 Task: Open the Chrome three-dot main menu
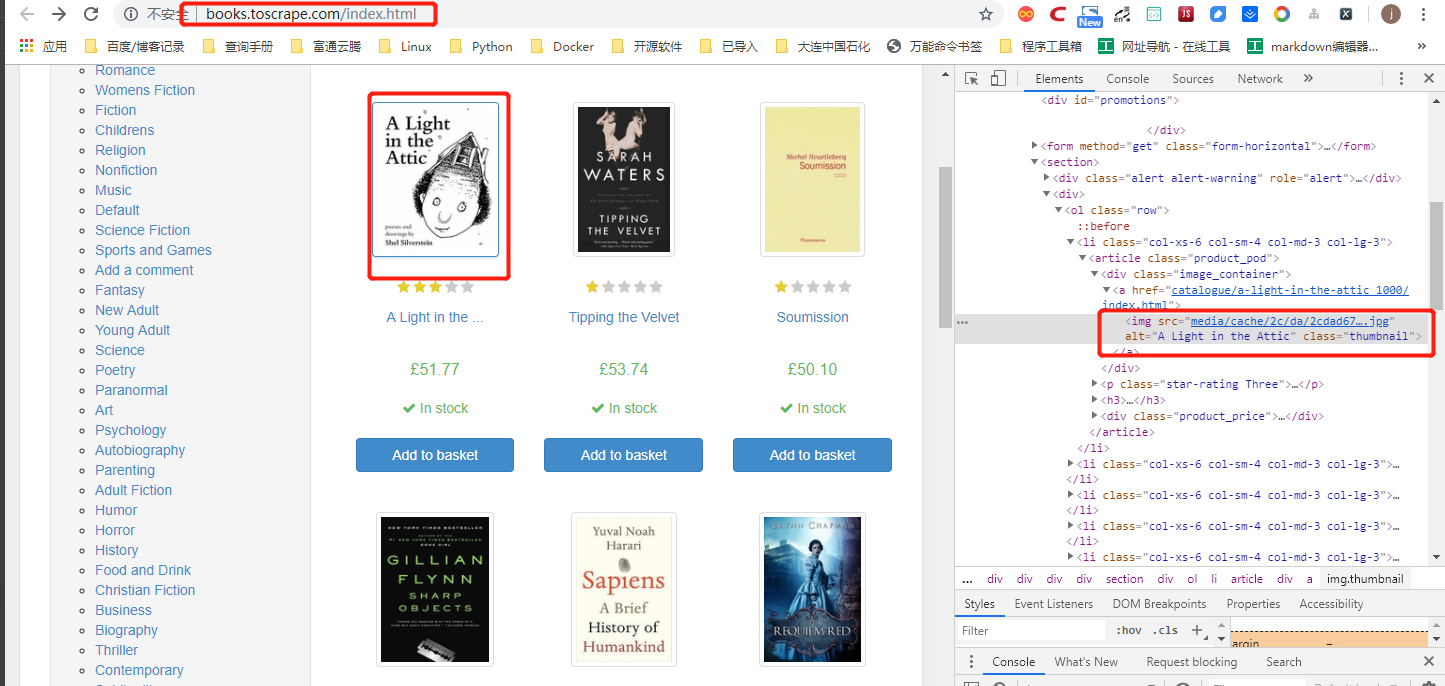(1424, 14)
